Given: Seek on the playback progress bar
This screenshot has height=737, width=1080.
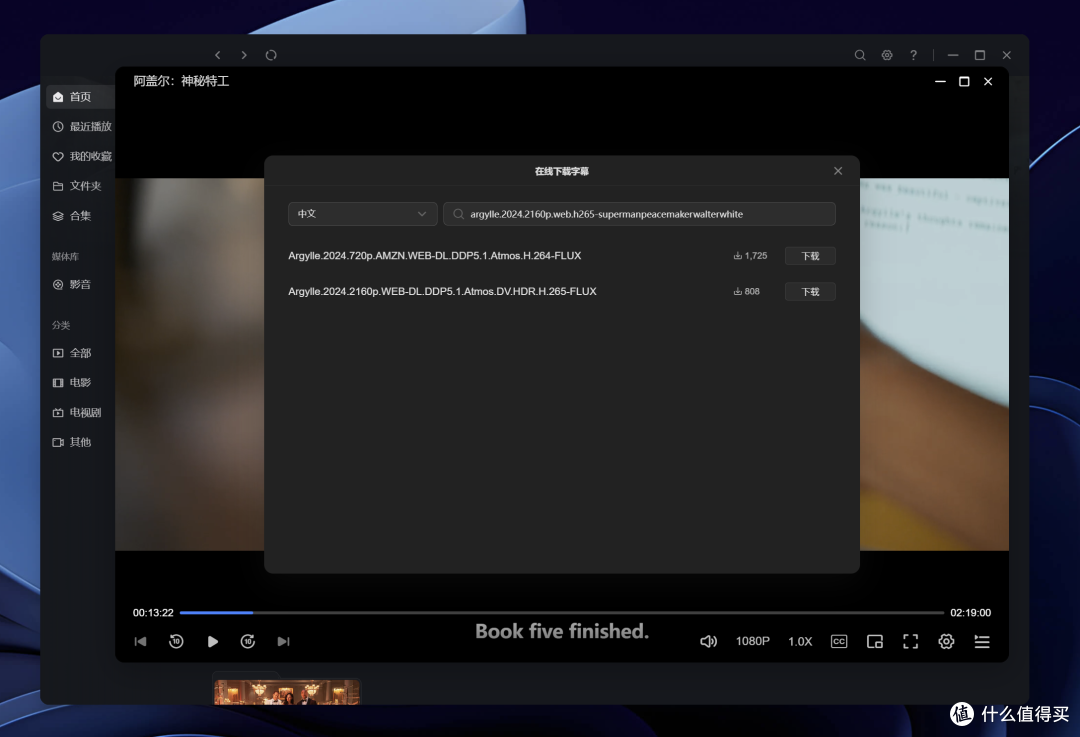Looking at the screenshot, I should coord(561,612).
